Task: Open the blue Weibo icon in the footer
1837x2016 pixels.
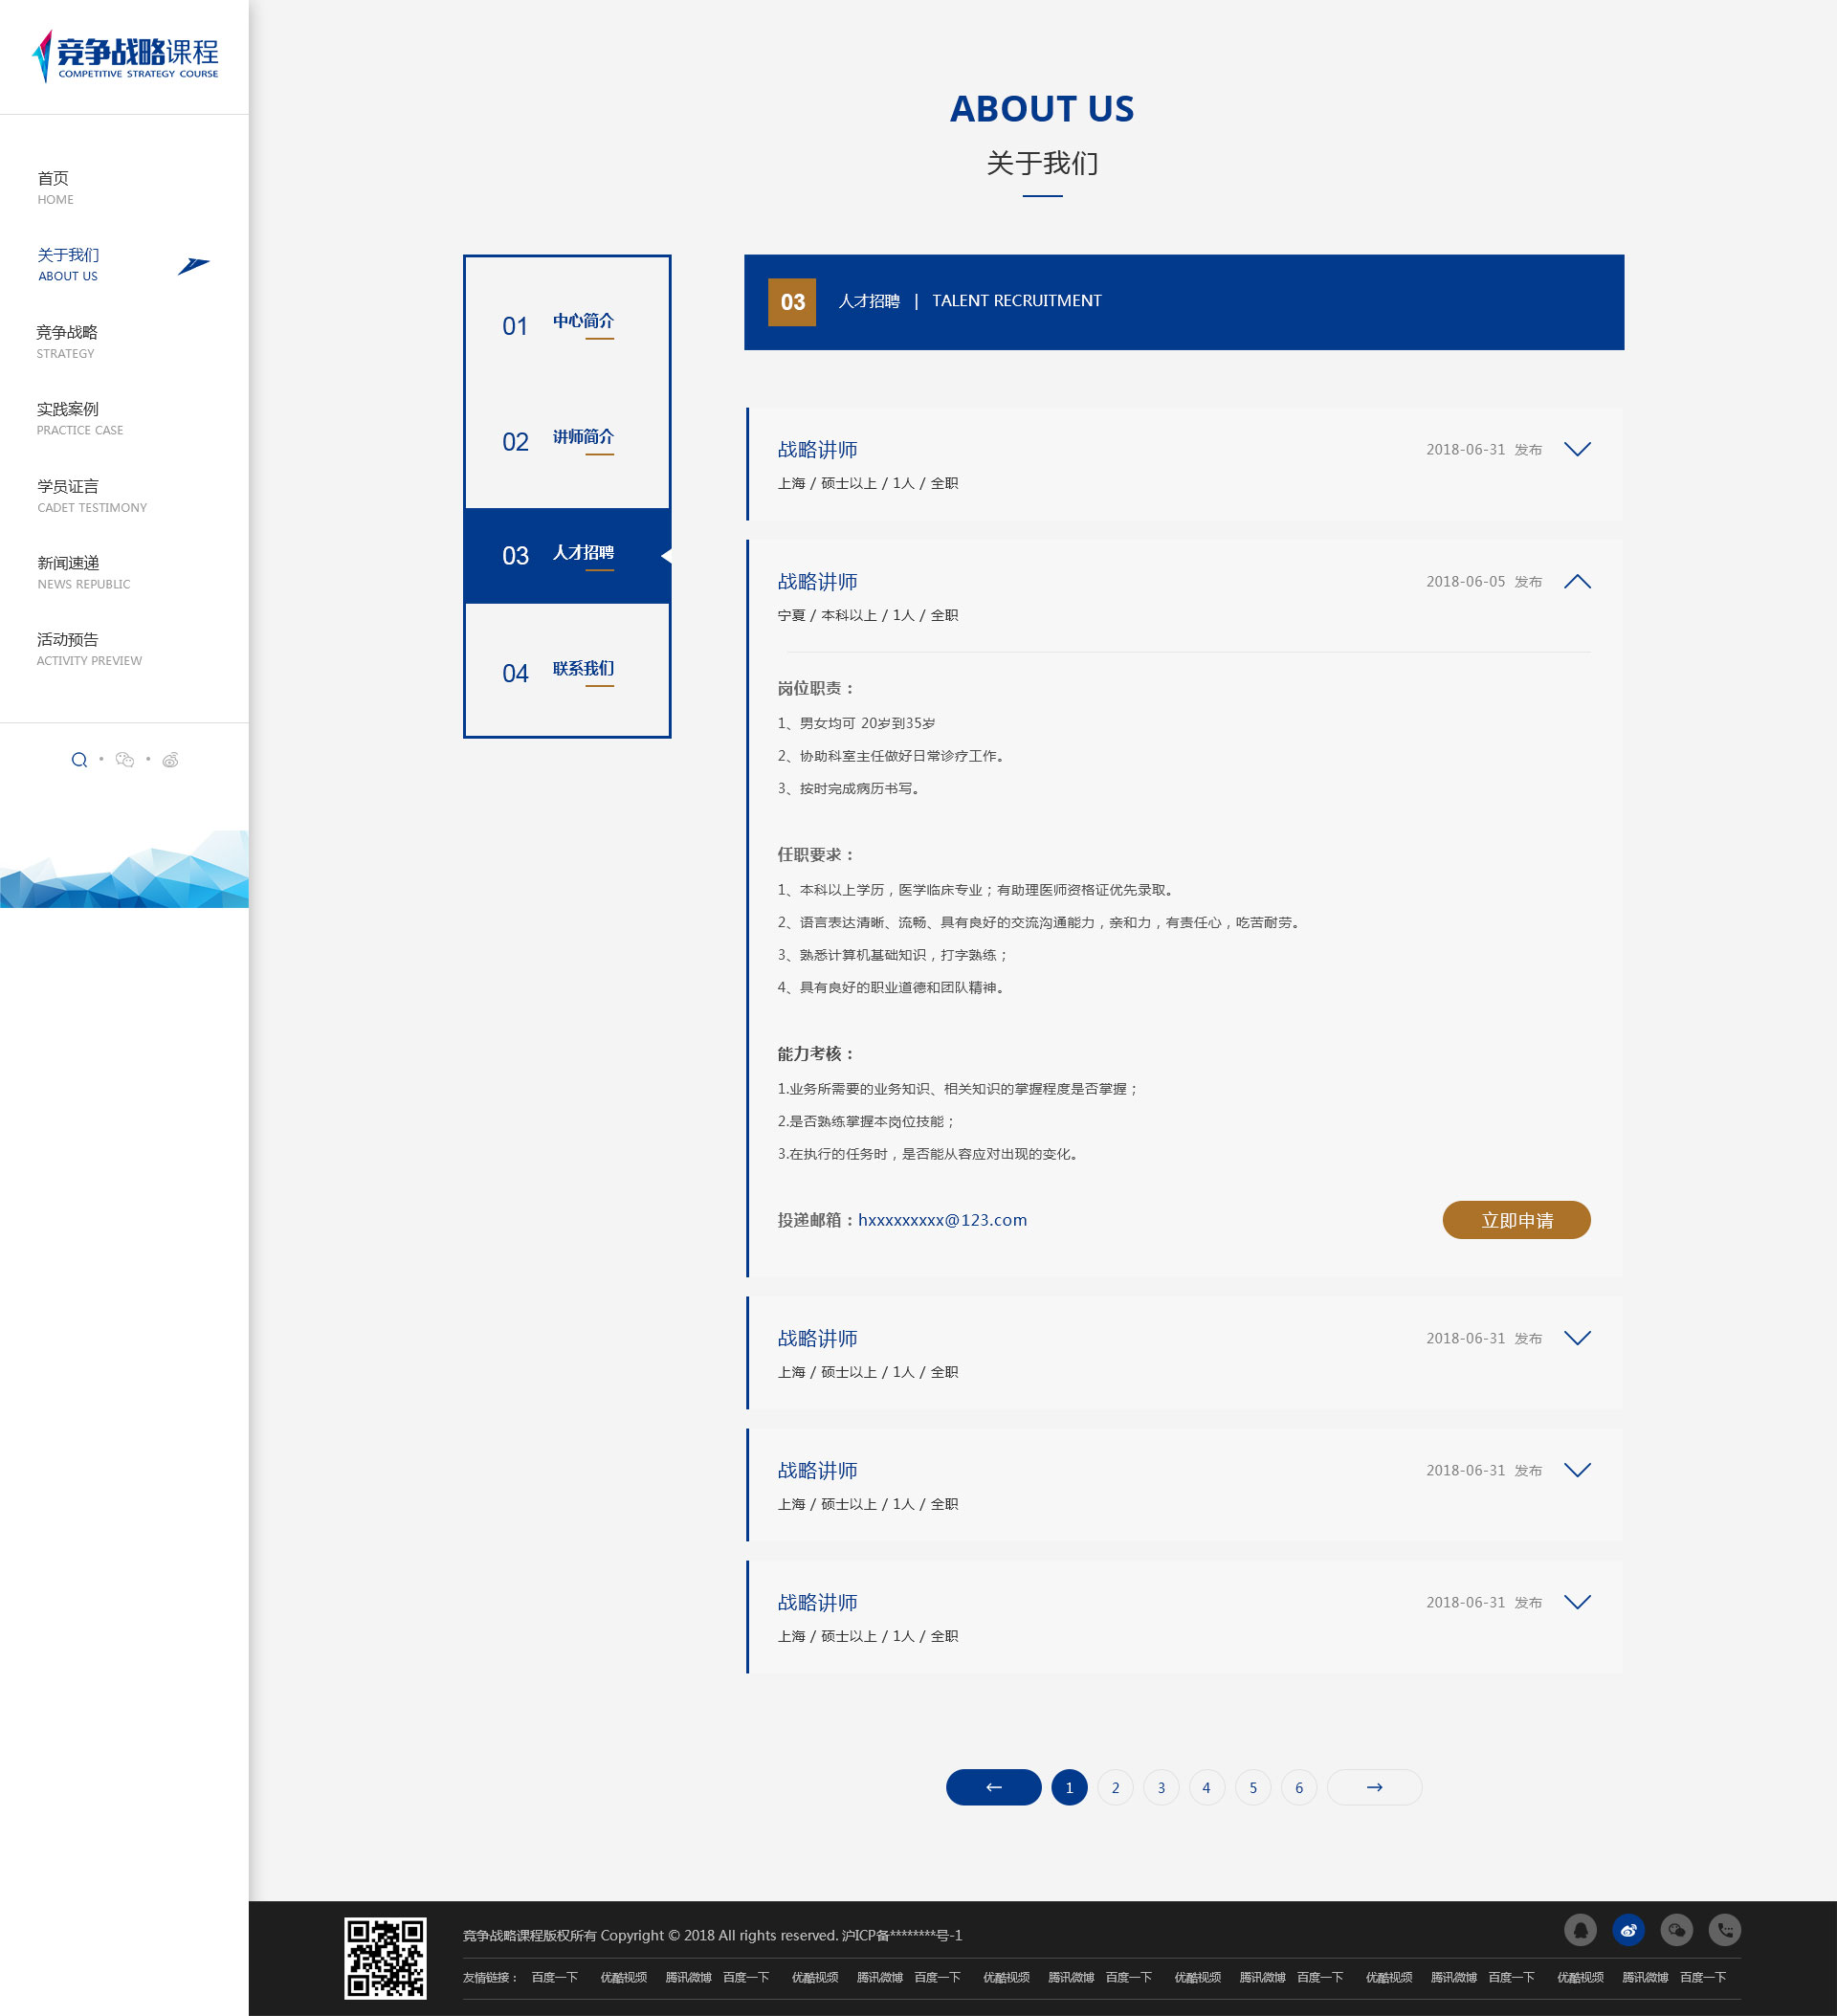Action: [1628, 1929]
